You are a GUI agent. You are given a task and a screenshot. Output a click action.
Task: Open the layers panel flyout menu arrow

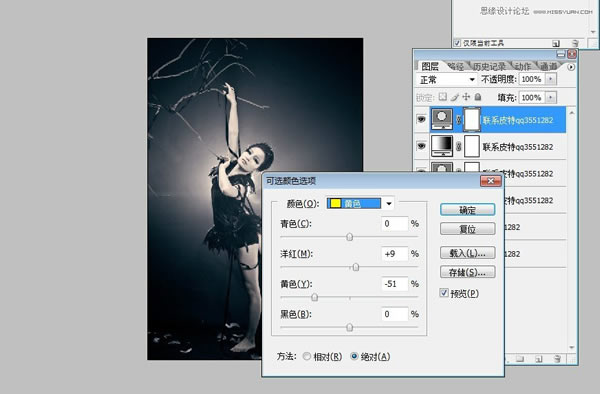(x=571, y=67)
